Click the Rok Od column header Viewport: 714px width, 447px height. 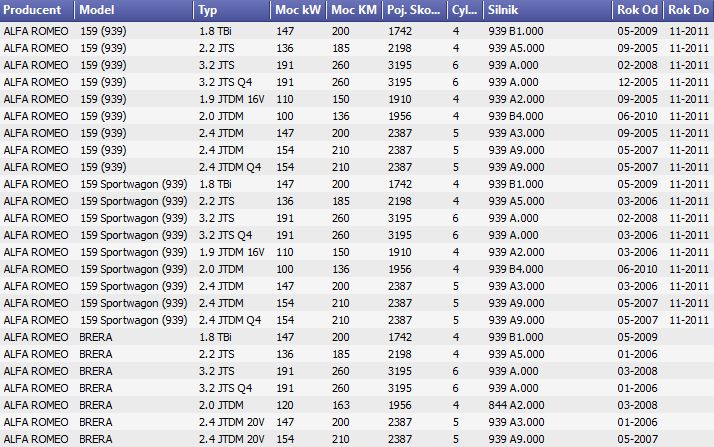(x=638, y=10)
